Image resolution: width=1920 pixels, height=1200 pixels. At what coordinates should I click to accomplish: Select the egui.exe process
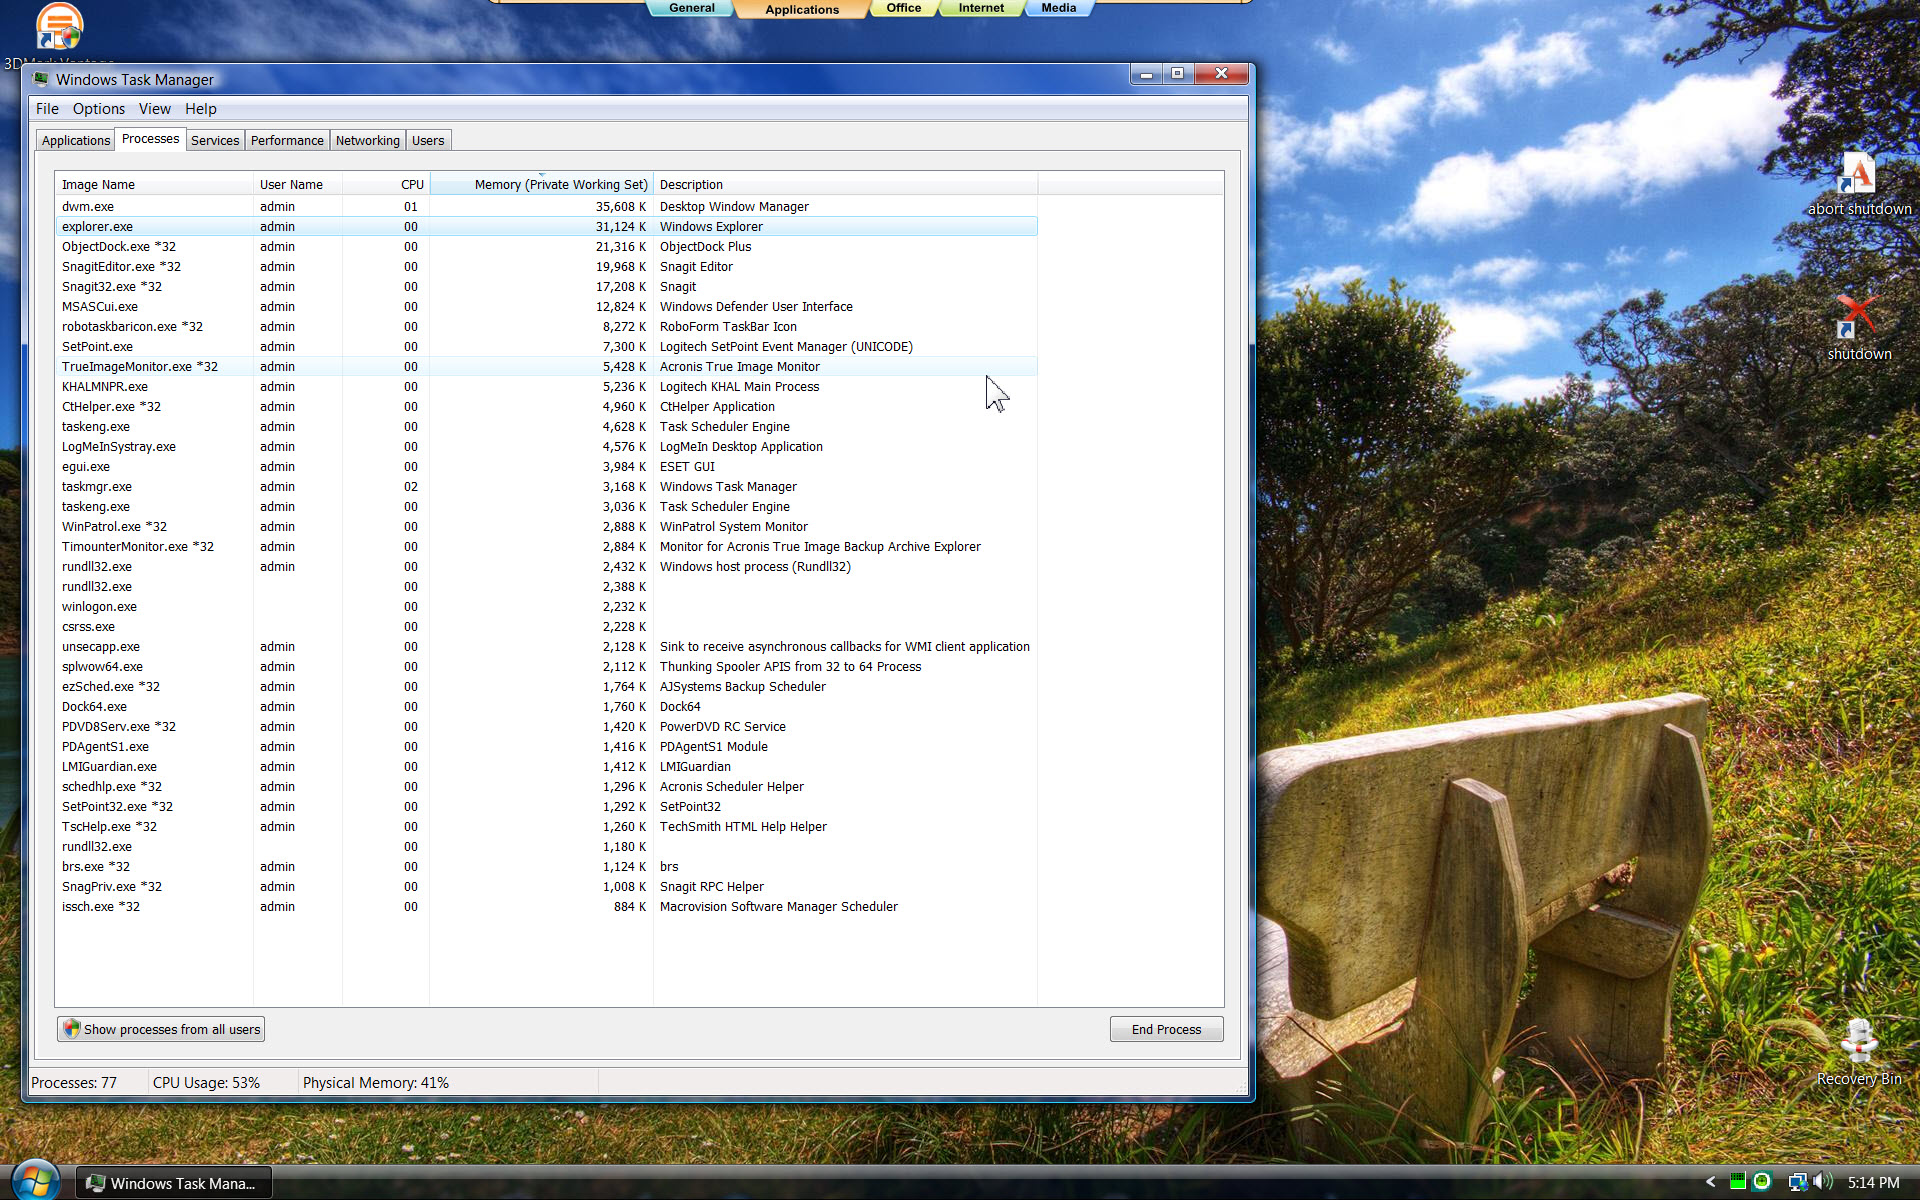(x=547, y=467)
